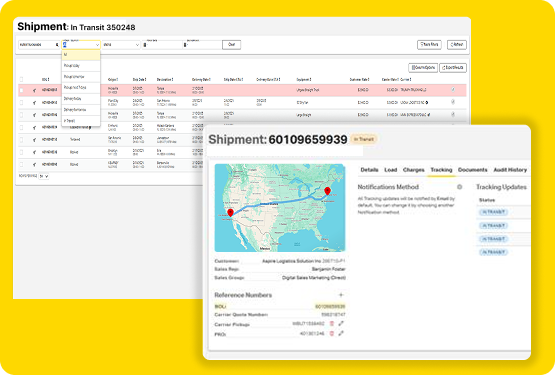Open the second filter dropdown beside date fields
Image resolution: width=555 pixels, height=375 pixels.
(121, 45)
